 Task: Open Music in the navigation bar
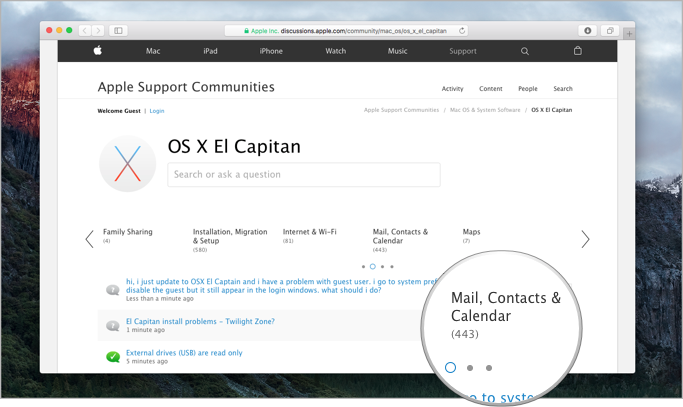click(x=397, y=51)
